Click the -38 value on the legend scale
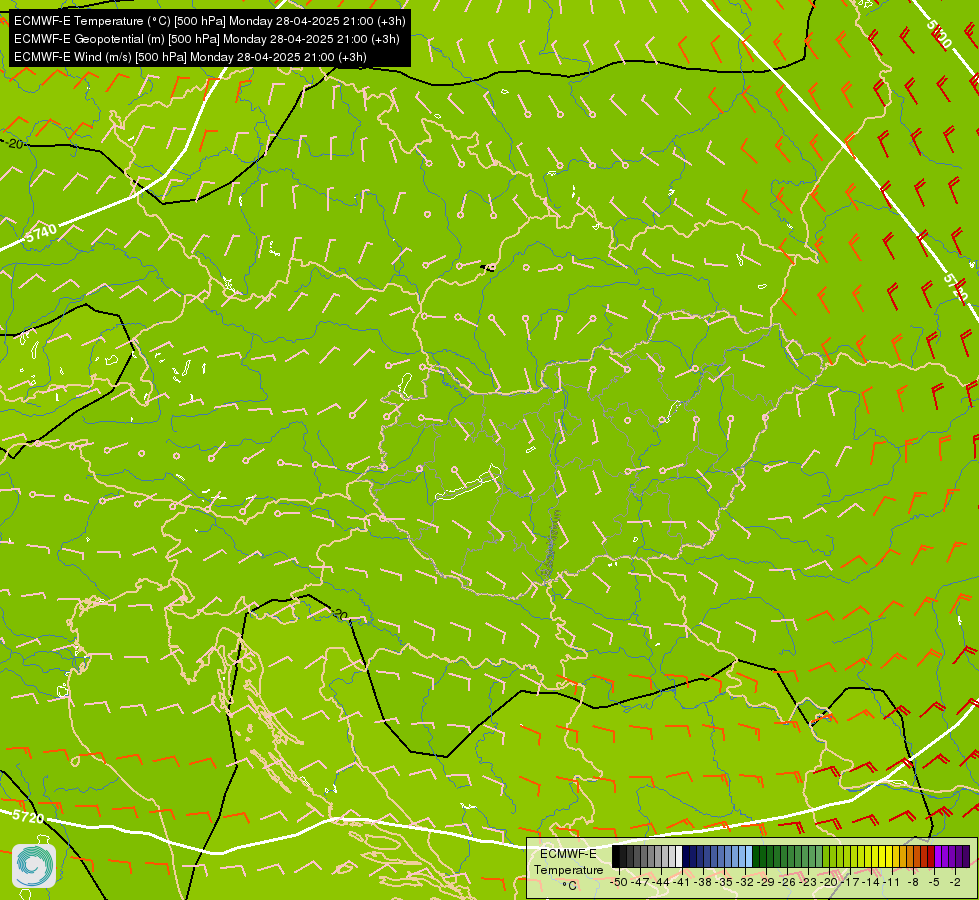 click(703, 882)
